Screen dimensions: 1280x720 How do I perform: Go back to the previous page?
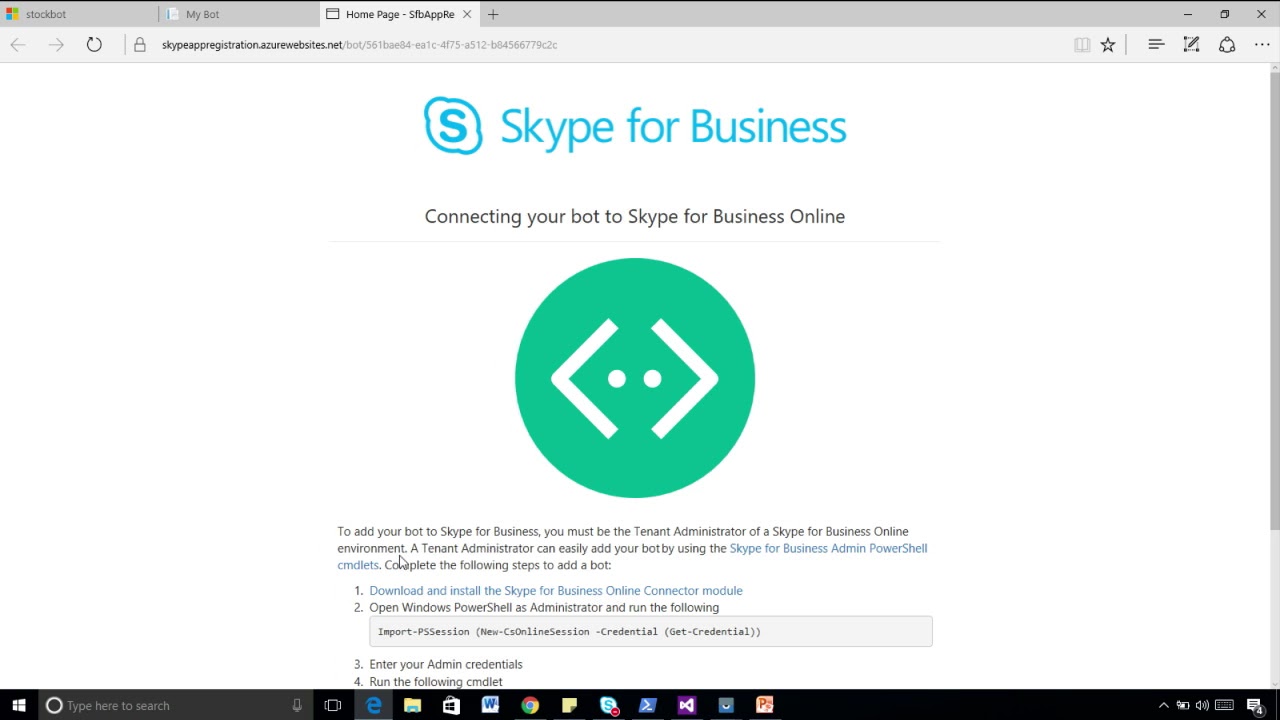18,45
